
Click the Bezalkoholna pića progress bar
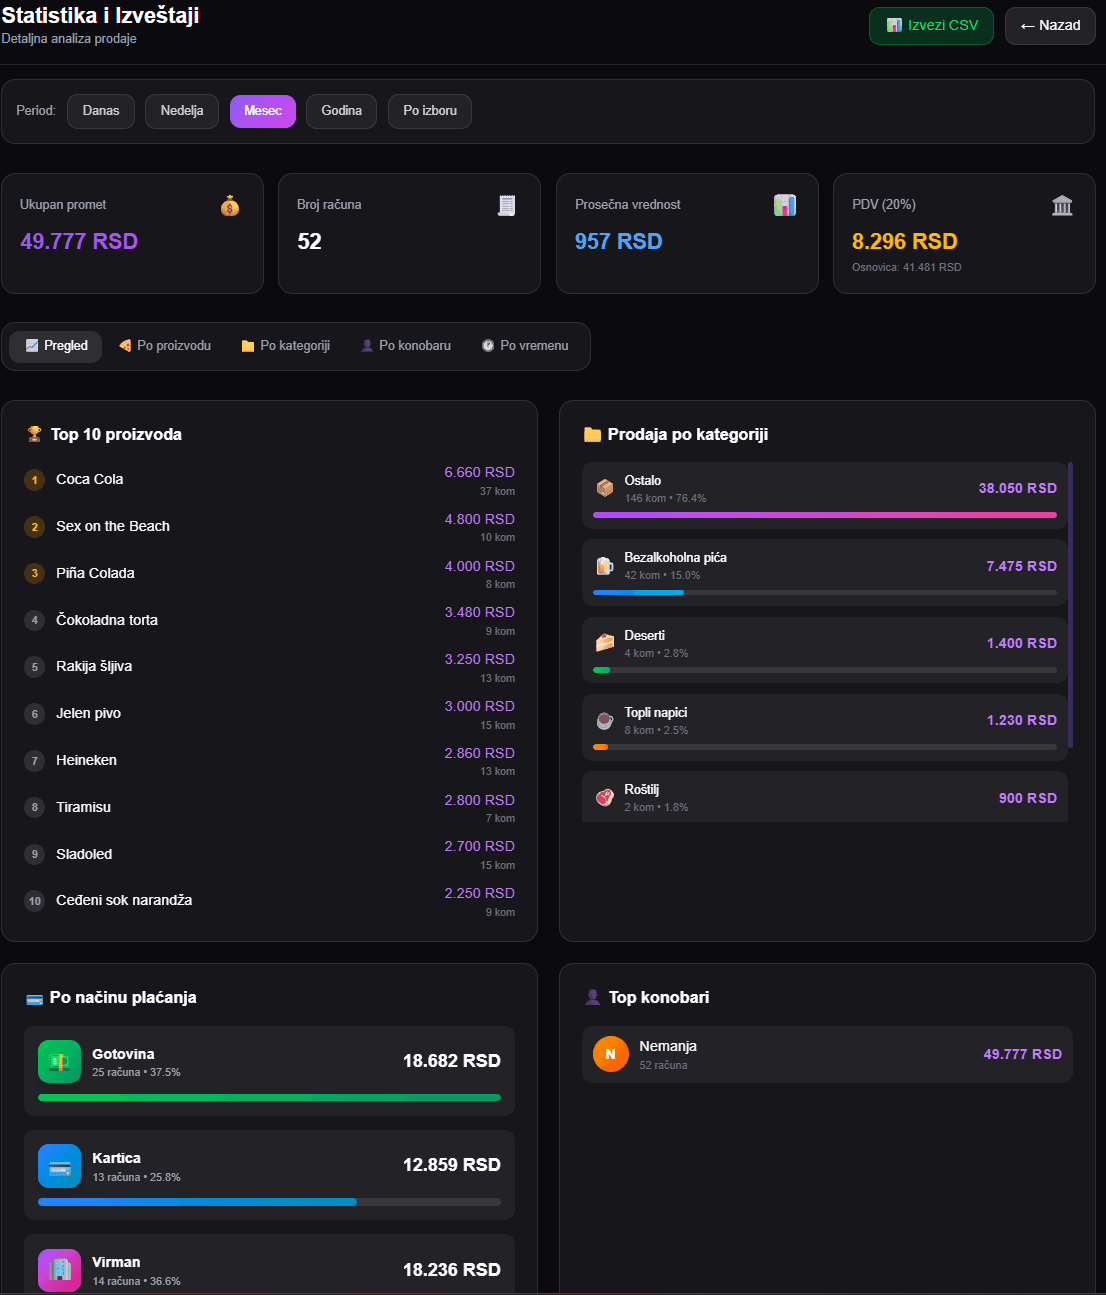[825, 592]
